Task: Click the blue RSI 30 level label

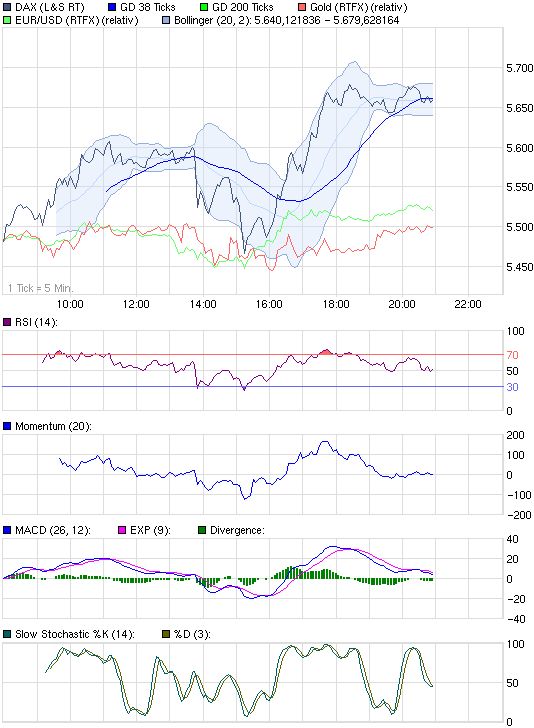Action: click(x=512, y=387)
